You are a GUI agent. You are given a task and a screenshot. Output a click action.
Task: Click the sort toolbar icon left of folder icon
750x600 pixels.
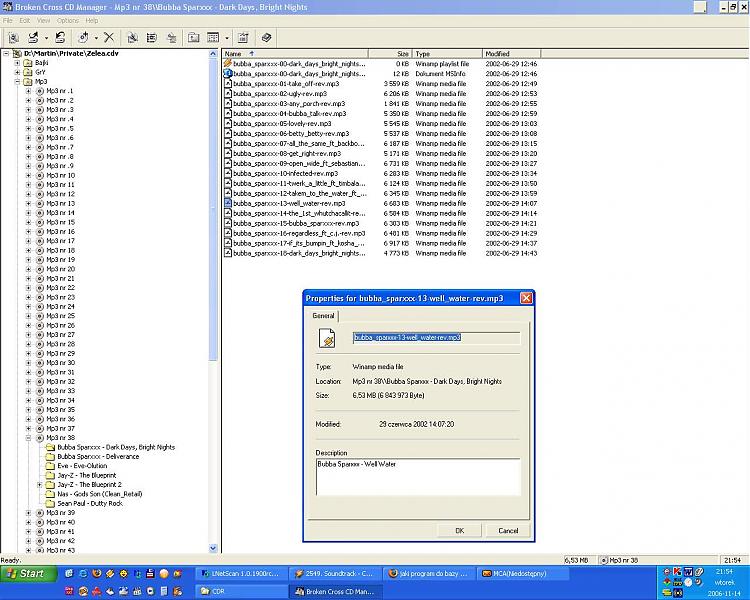pyautogui.click(x=172, y=38)
